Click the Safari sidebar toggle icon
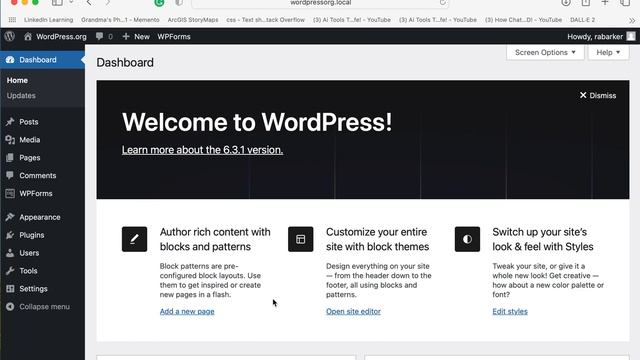The image size is (640, 360). [57, 2]
